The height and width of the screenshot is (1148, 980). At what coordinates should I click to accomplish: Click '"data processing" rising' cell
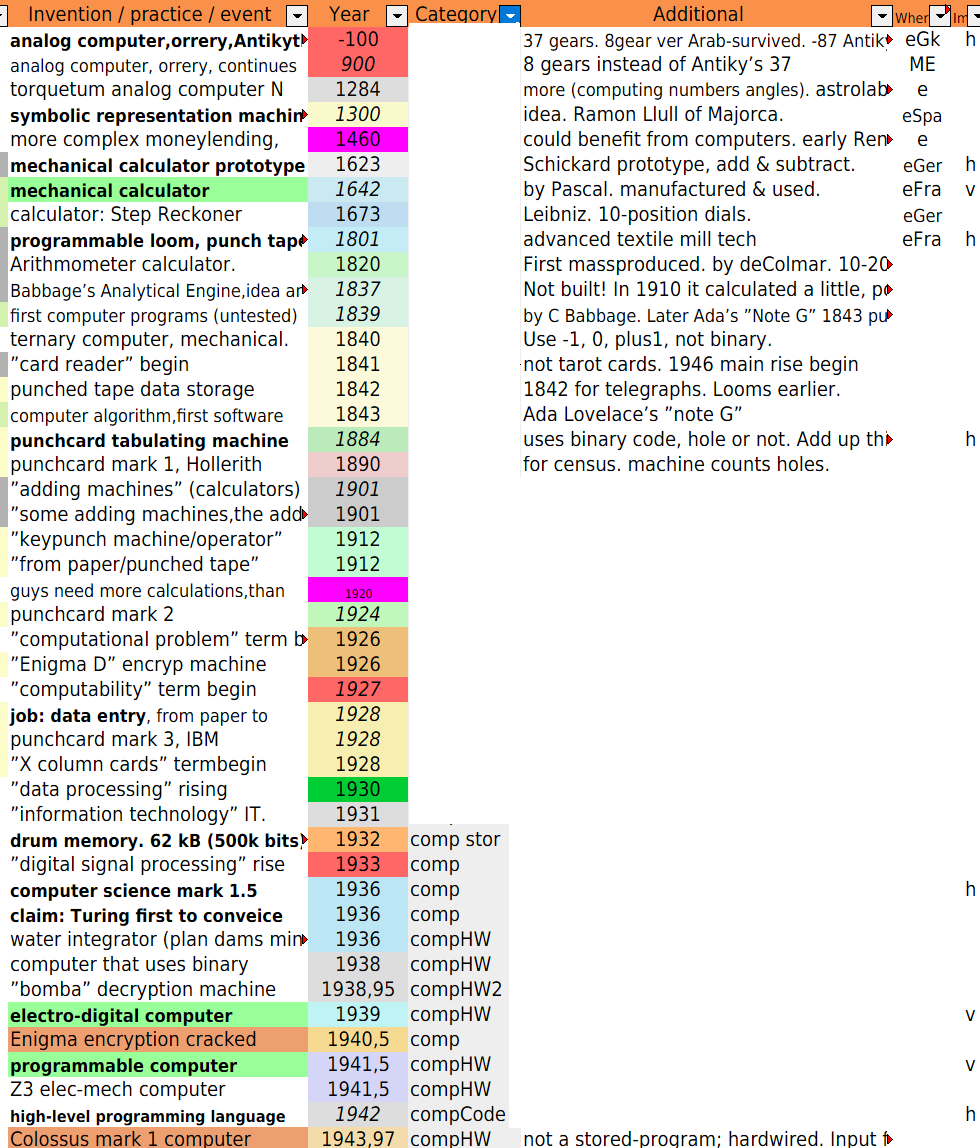[x=157, y=789]
